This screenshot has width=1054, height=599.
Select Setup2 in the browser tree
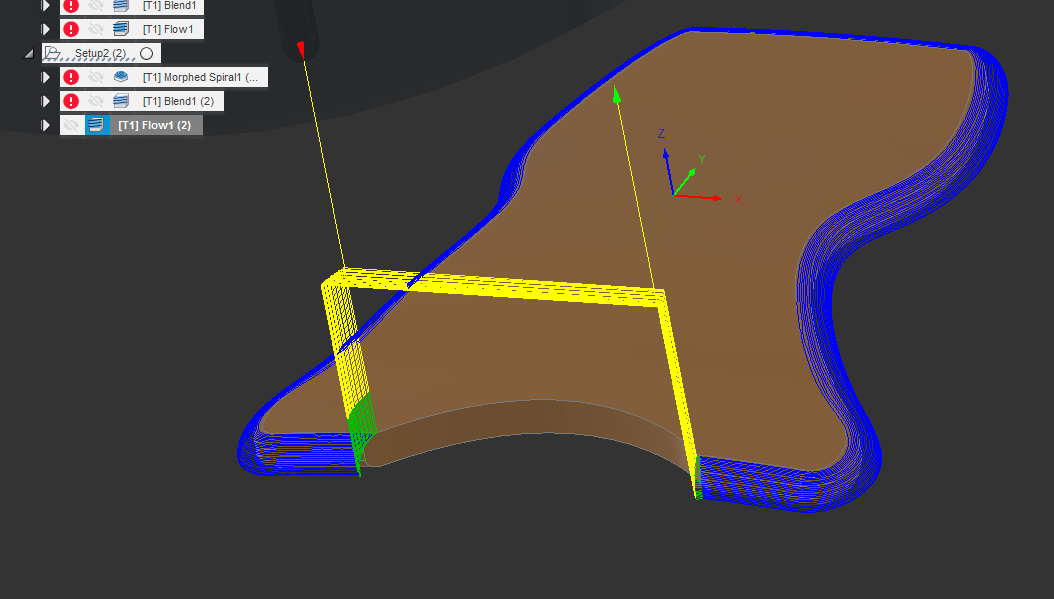[x=100, y=53]
